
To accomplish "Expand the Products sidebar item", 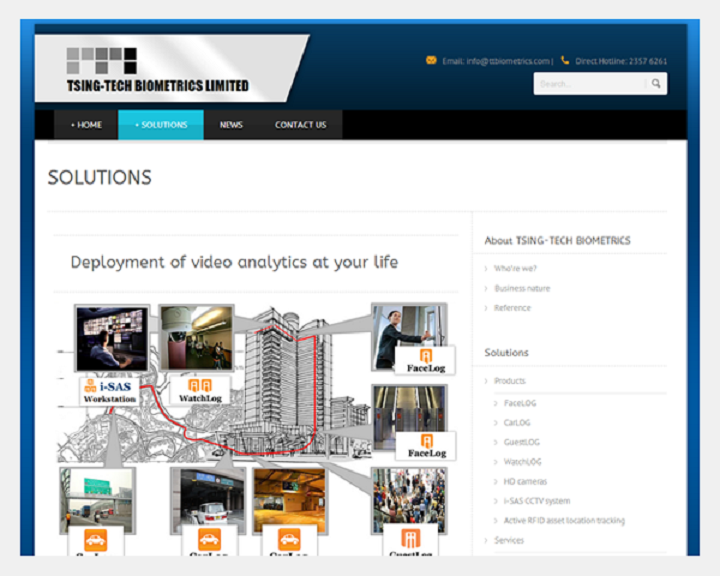I will click(510, 381).
